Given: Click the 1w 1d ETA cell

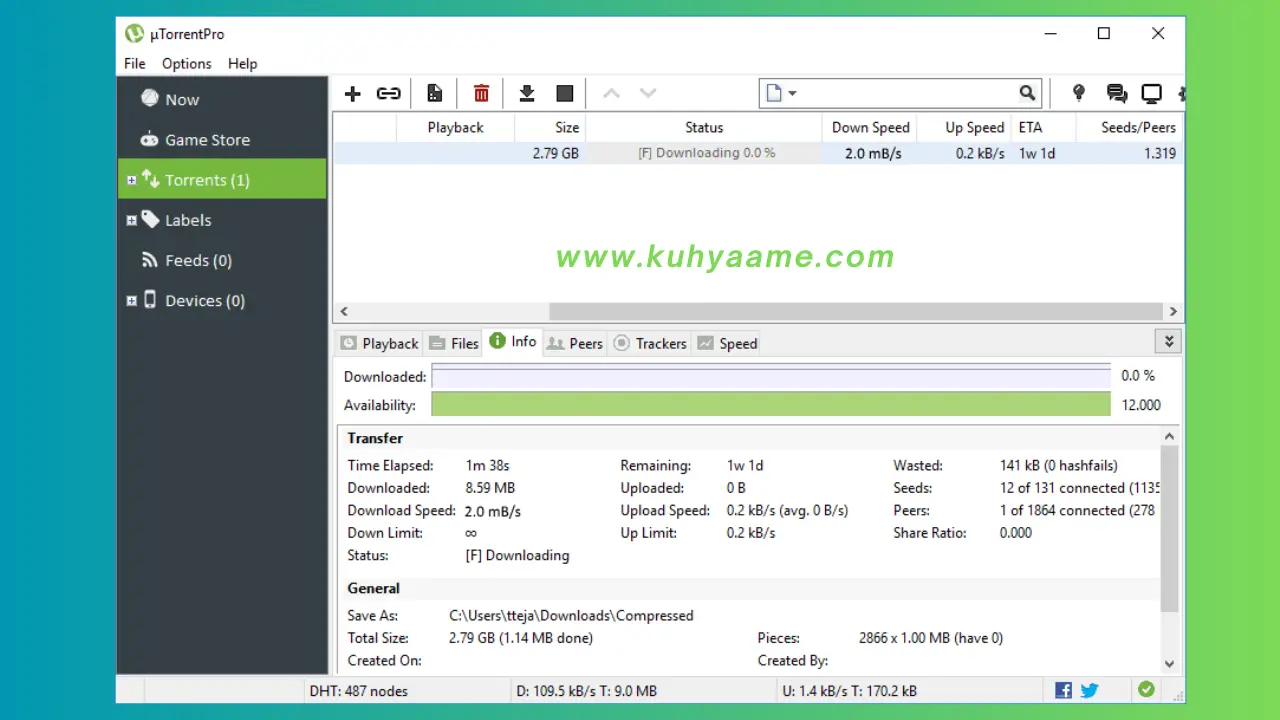Looking at the screenshot, I should tap(1037, 153).
